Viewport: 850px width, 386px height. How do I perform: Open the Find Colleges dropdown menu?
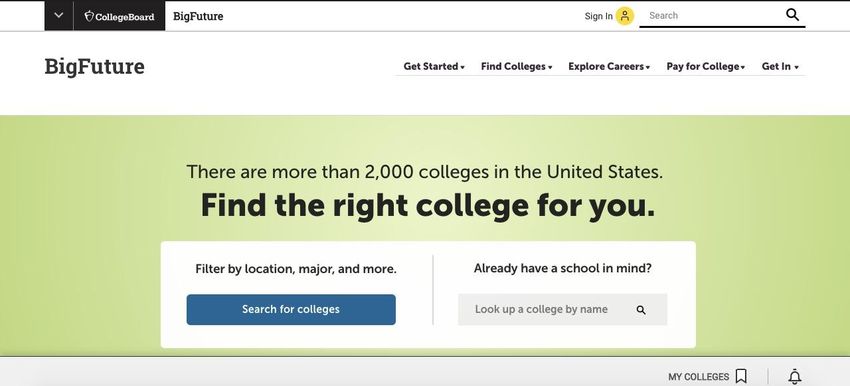516,67
